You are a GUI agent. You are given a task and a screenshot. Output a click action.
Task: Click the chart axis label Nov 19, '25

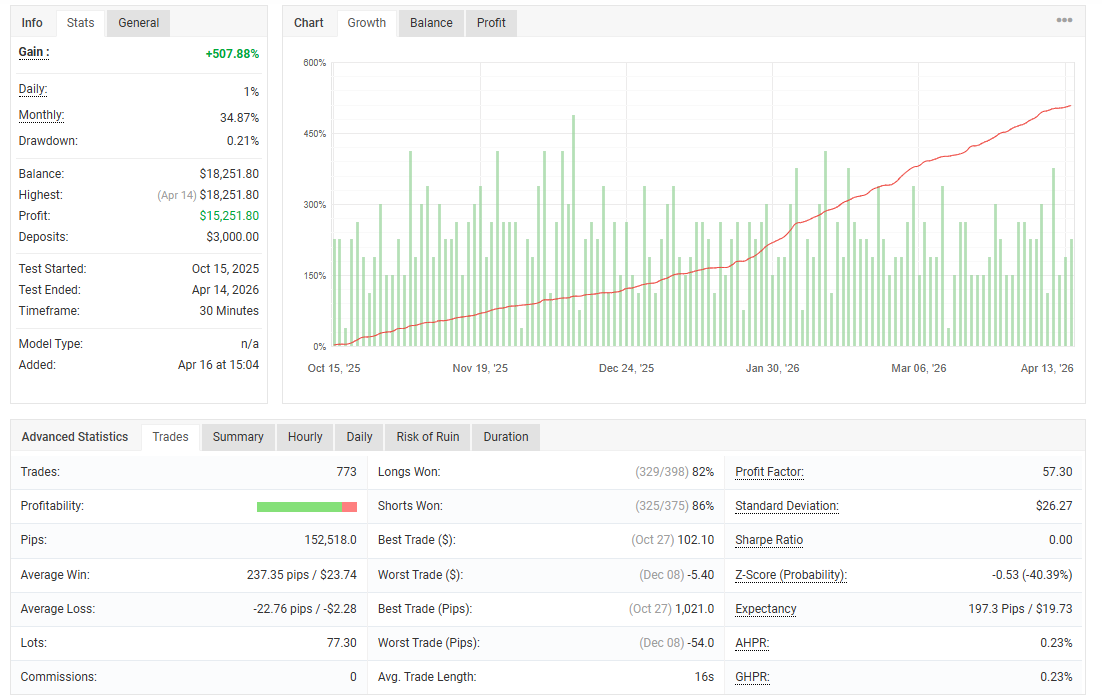480,368
